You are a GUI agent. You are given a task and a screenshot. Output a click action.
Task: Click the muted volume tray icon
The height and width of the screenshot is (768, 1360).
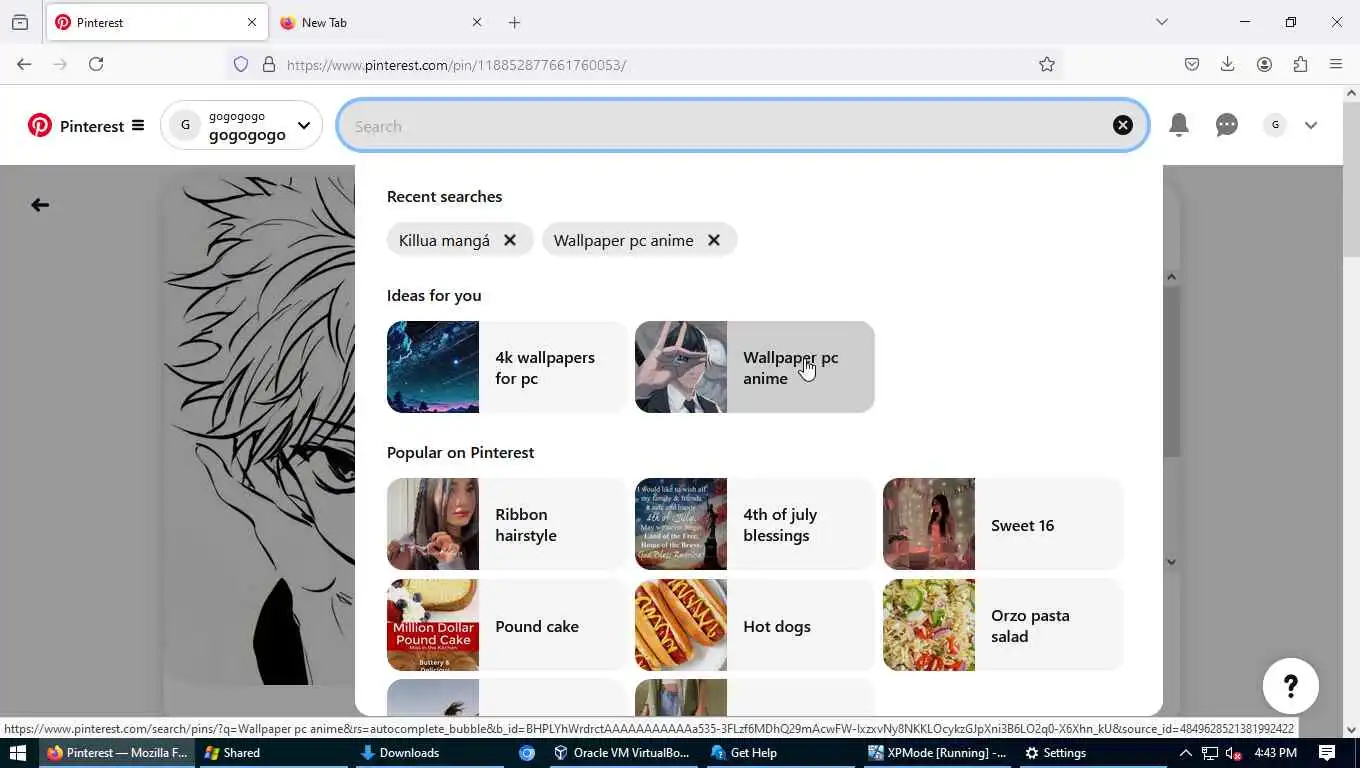click(x=1235, y=753)
